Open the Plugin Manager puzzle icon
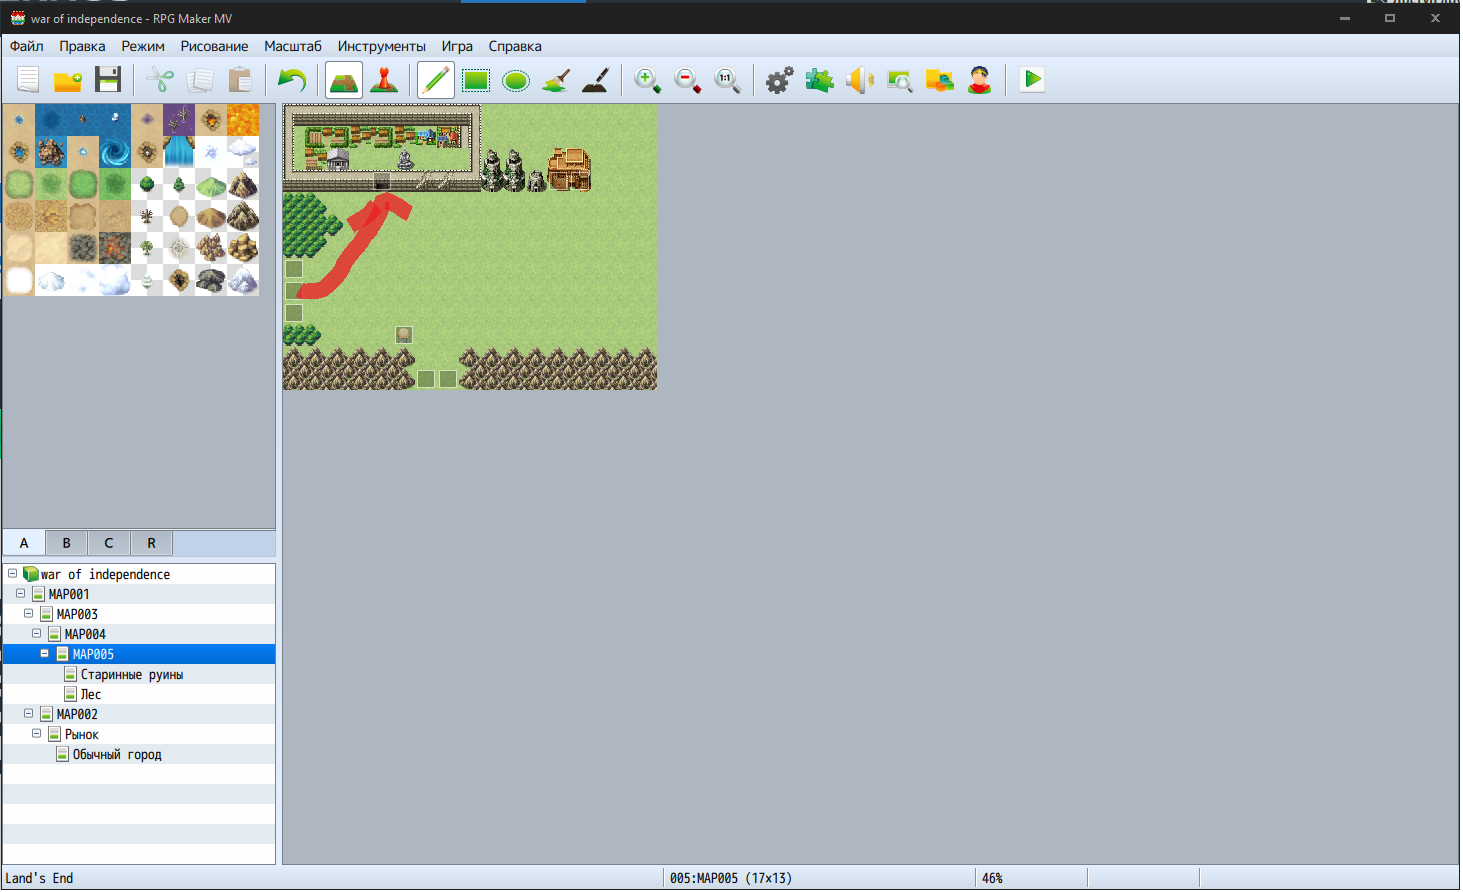 click(x=820, y=80)
